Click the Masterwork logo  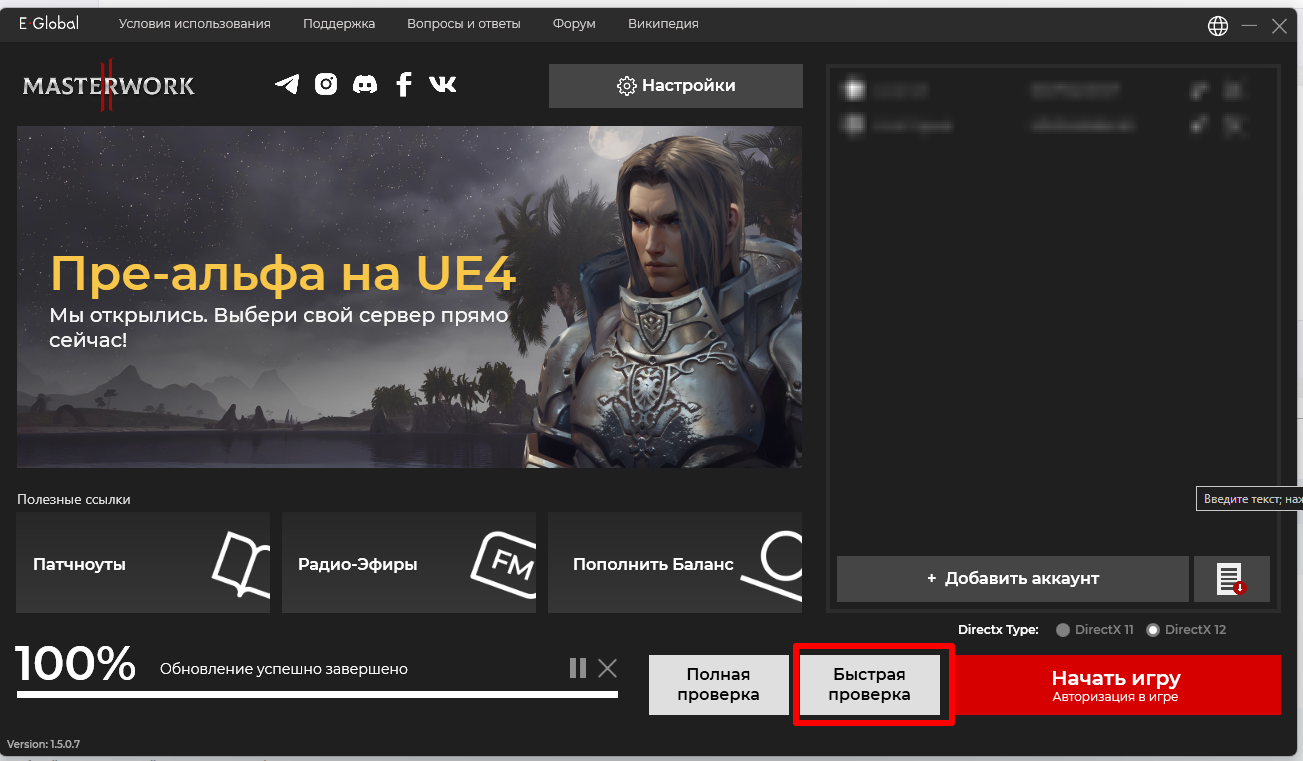(108, 86)
